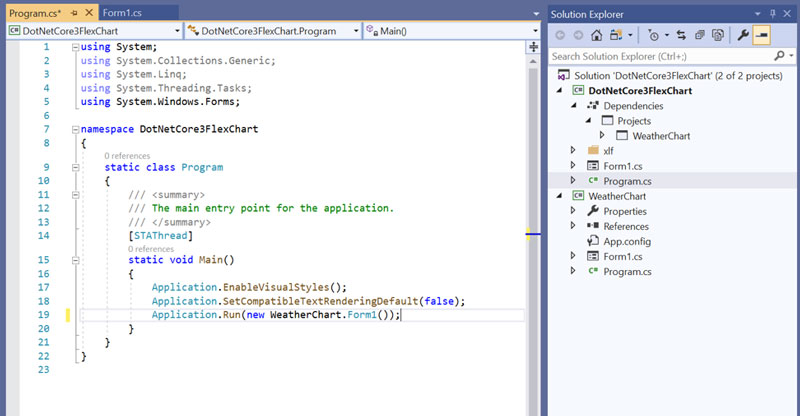This screenshot has height=416, width=800.
Task: Expand the Properties node in WeatherChart
Action: (573, 210)
